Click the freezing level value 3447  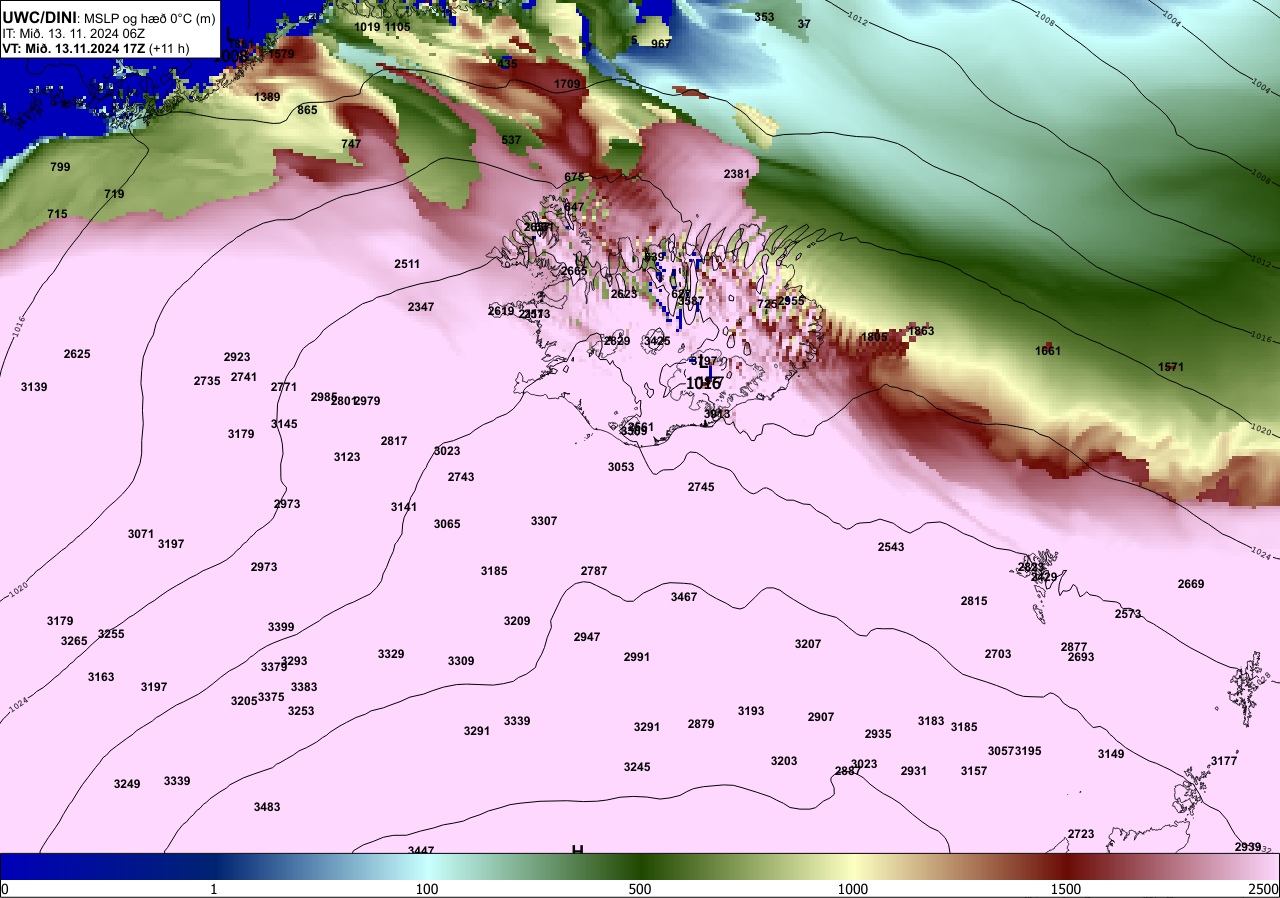point(421,851)
